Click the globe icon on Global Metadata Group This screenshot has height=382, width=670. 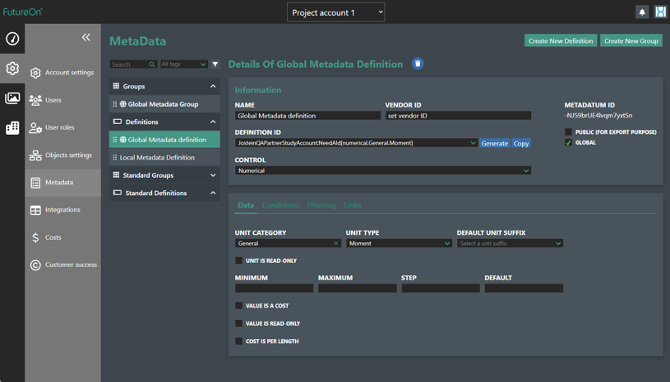tap(123, 104)
